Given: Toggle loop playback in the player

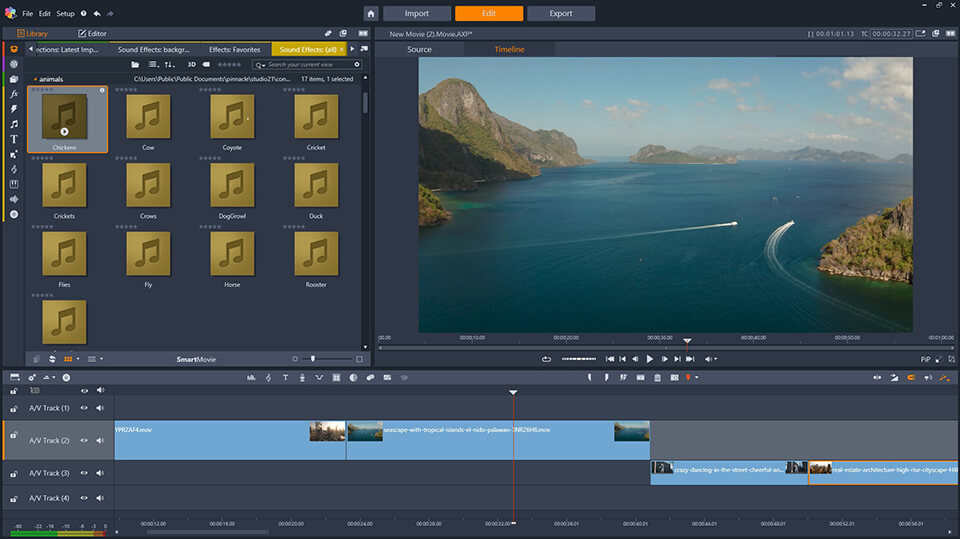Looking at the screenshot, I should coord(546,360).
